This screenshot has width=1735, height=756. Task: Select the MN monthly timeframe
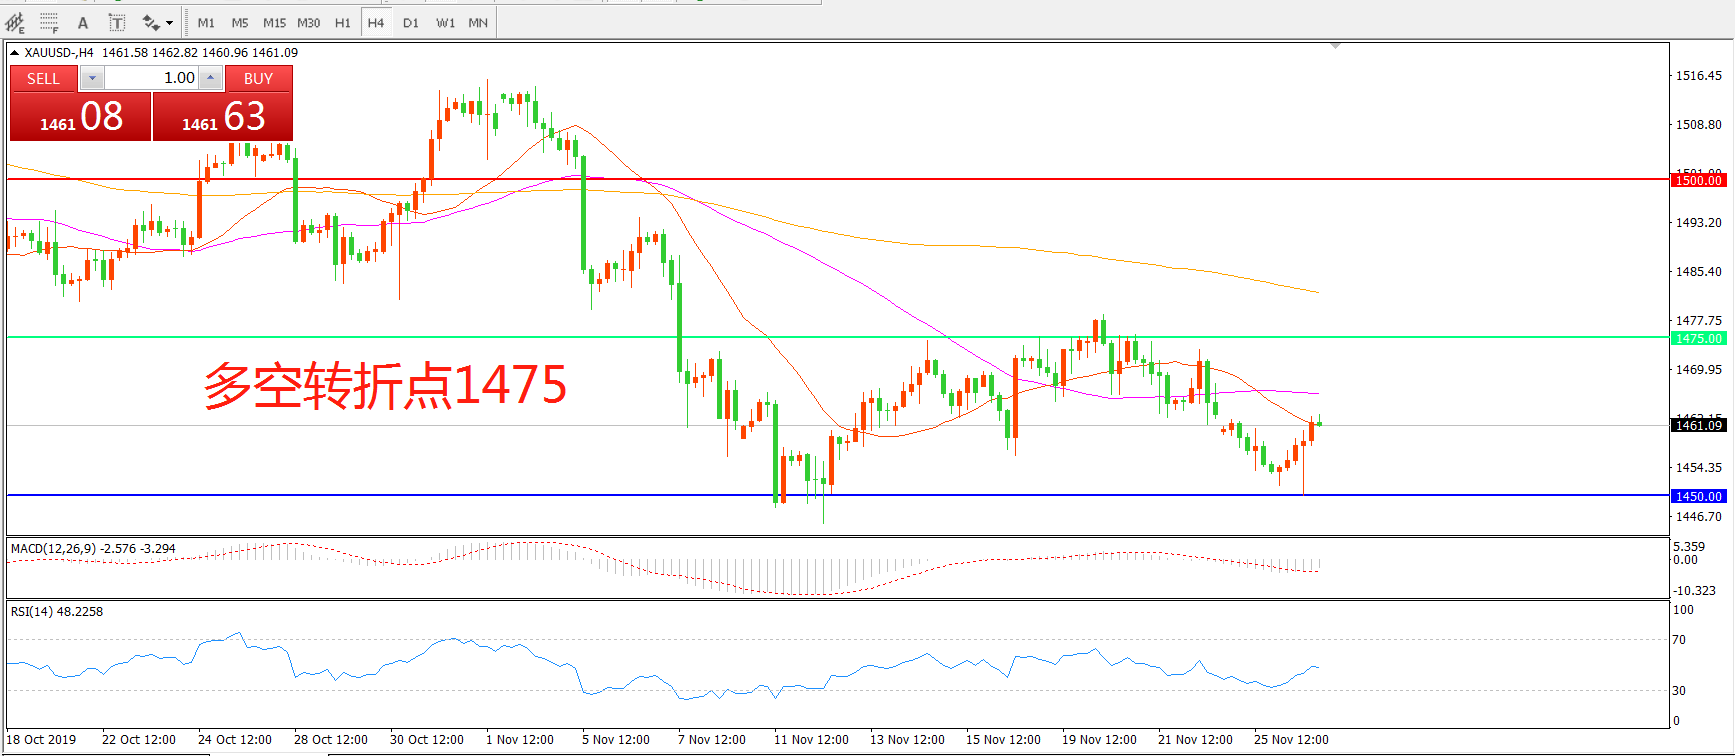478,22
